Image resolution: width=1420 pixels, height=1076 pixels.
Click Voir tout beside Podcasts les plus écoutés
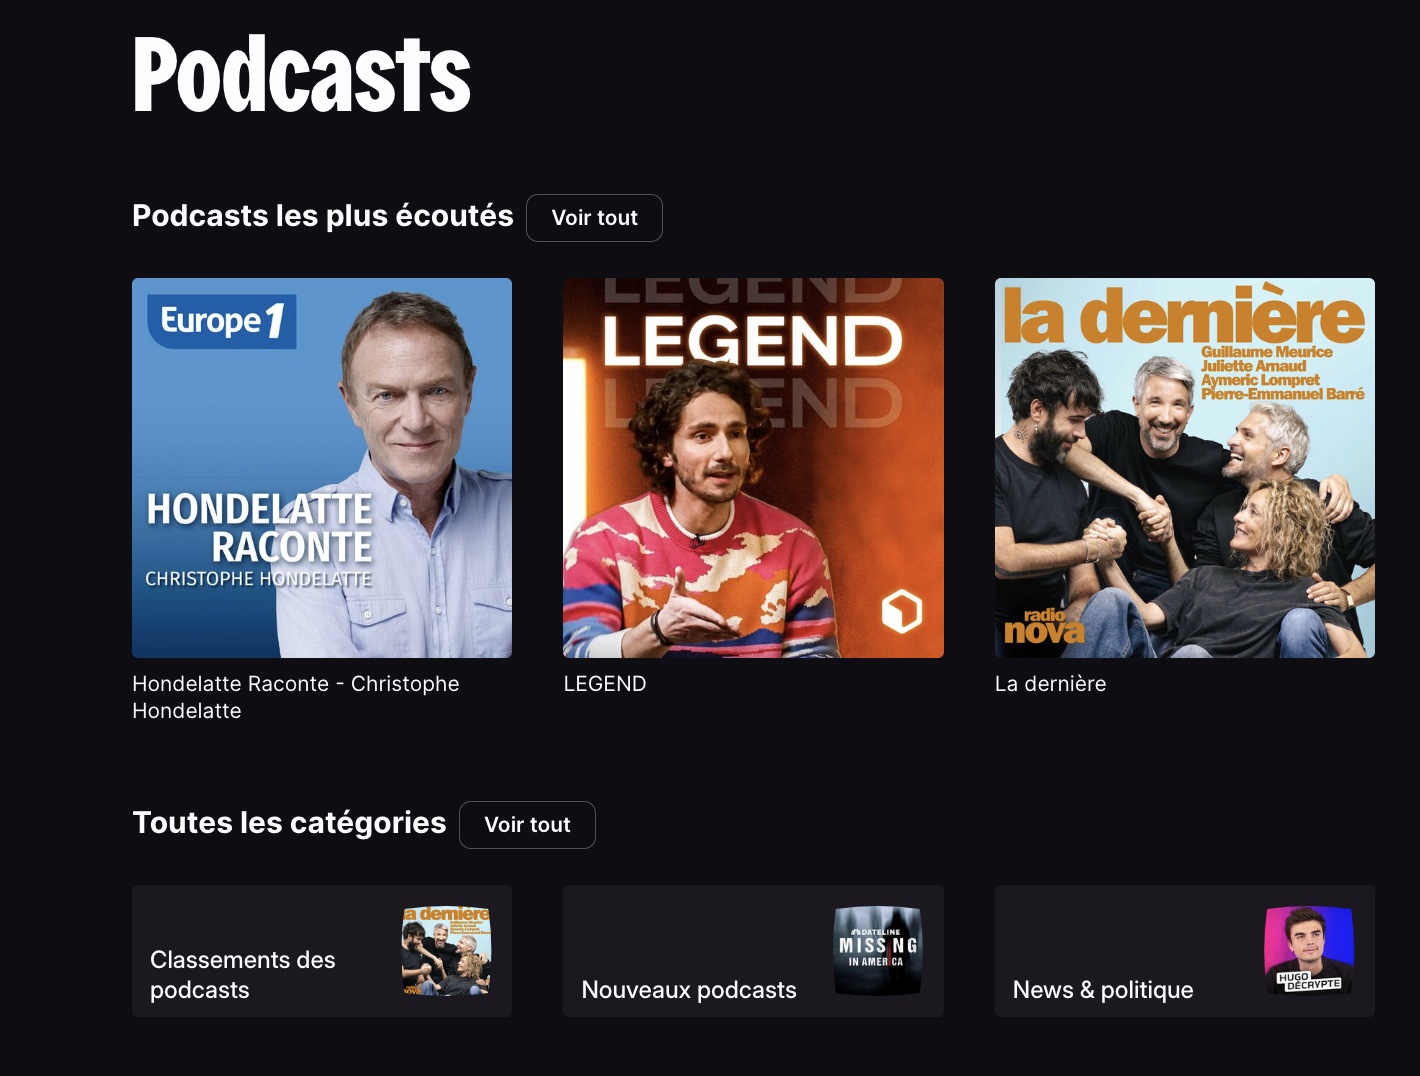[x=594, y=218]
